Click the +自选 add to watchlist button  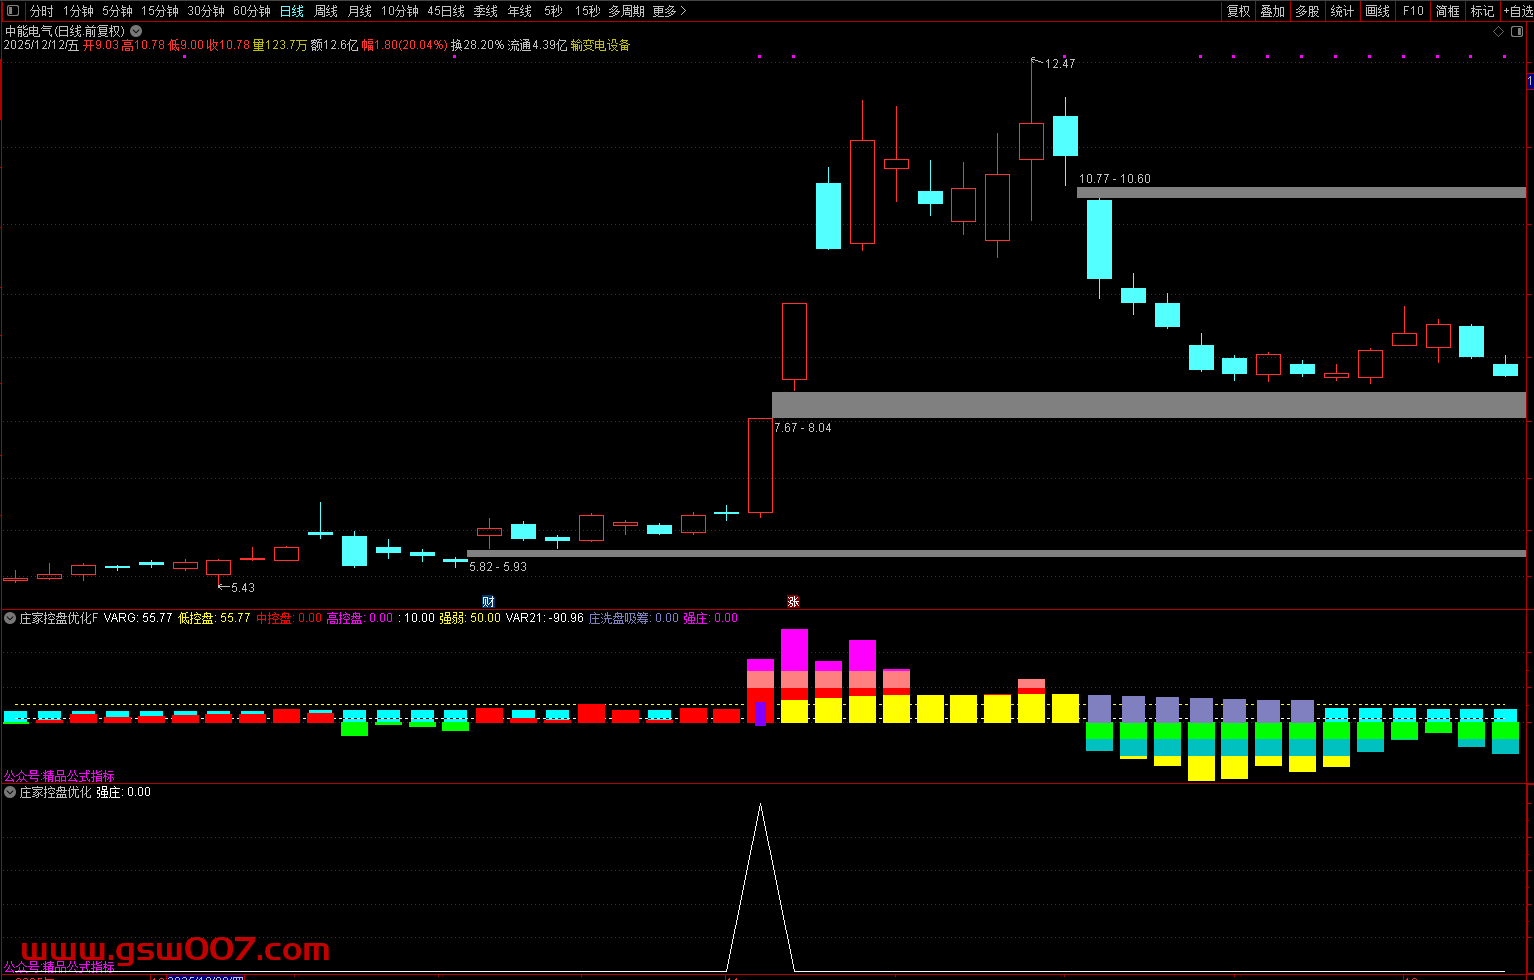[1517, 11]
